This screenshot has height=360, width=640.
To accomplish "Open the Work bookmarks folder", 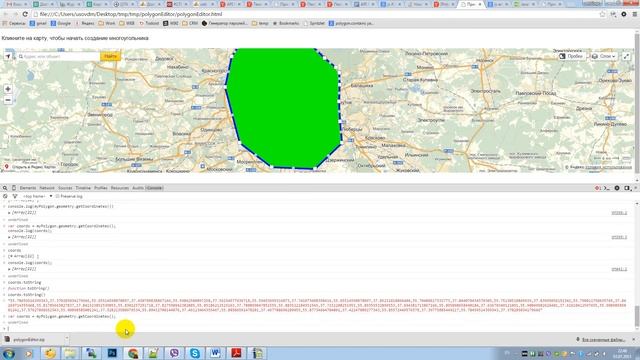I will pos(107,23).
